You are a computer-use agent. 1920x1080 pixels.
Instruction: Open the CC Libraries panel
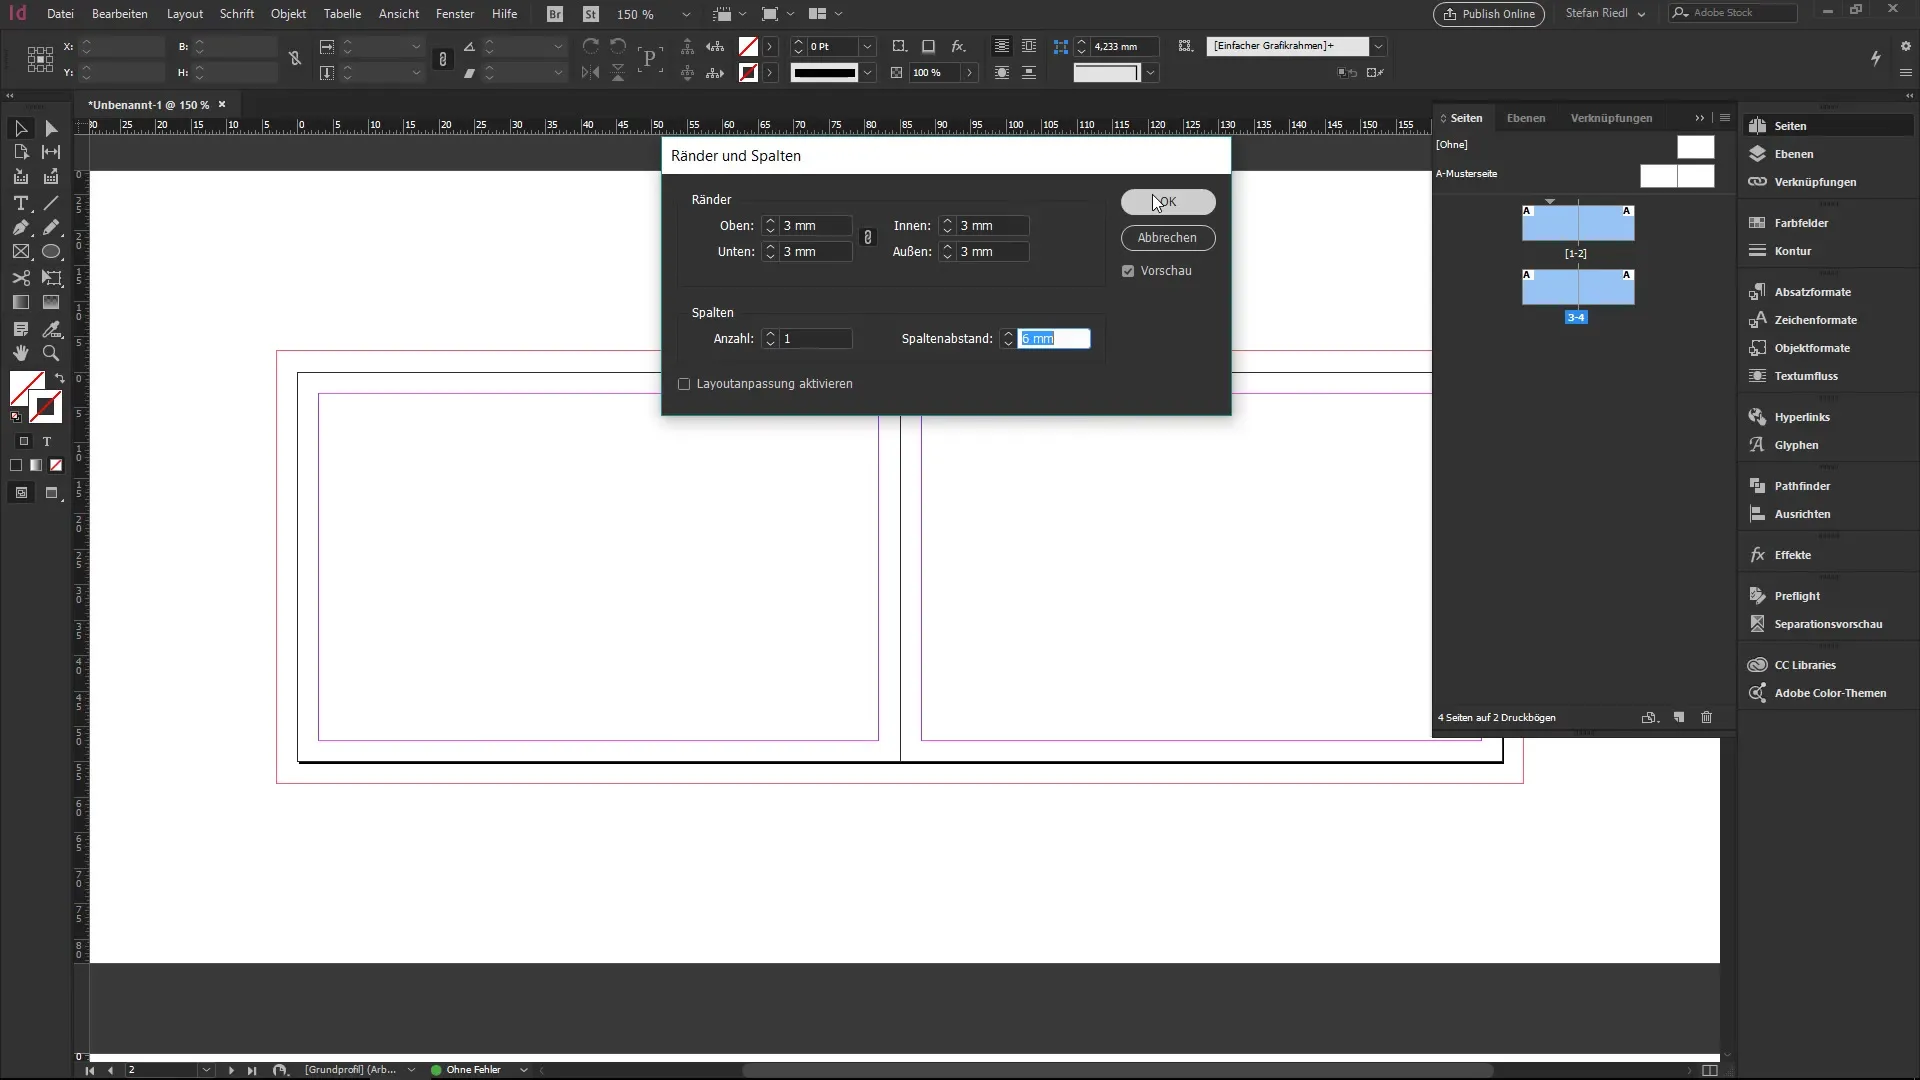pos(1805,665)
